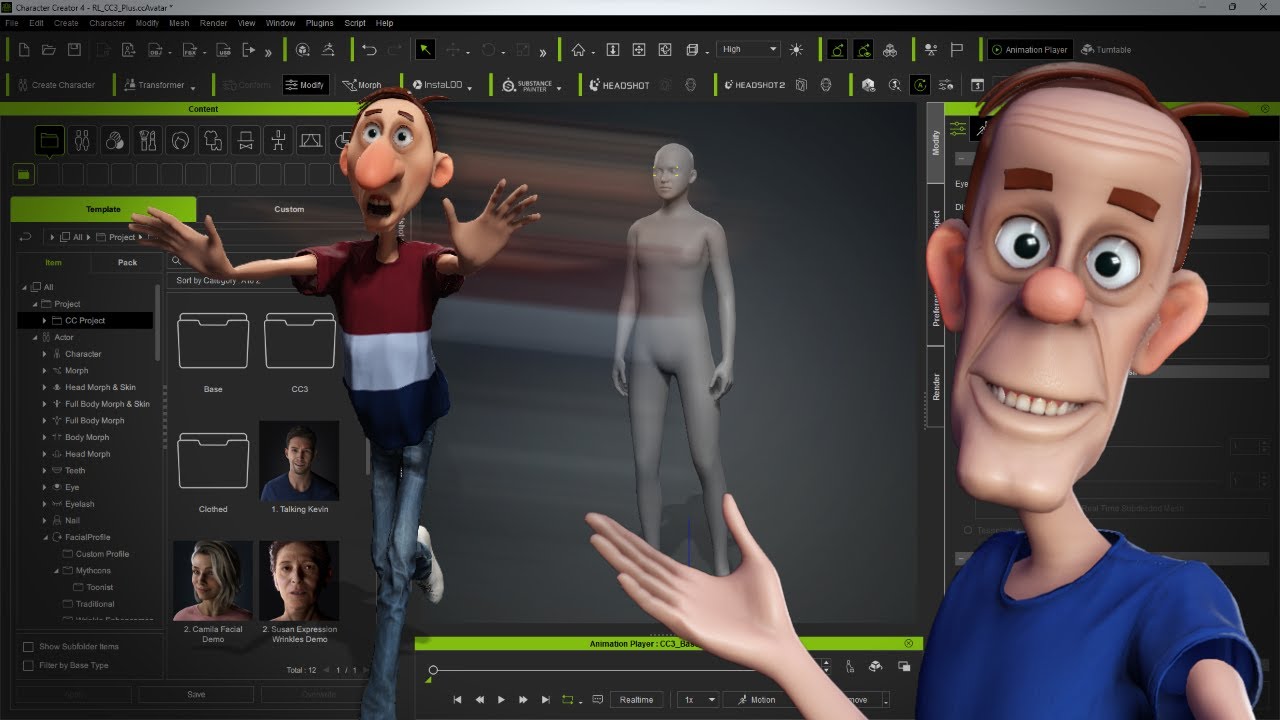Jump to the first frame in Animation Player
Image resolution: width=1280 pixels, height=720 pixels.
coord(457,700)
